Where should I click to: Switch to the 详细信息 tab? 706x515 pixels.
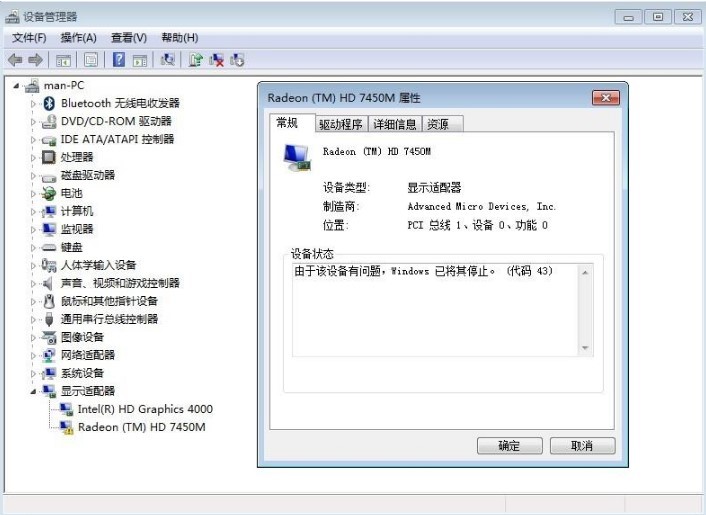click(395, 124)
